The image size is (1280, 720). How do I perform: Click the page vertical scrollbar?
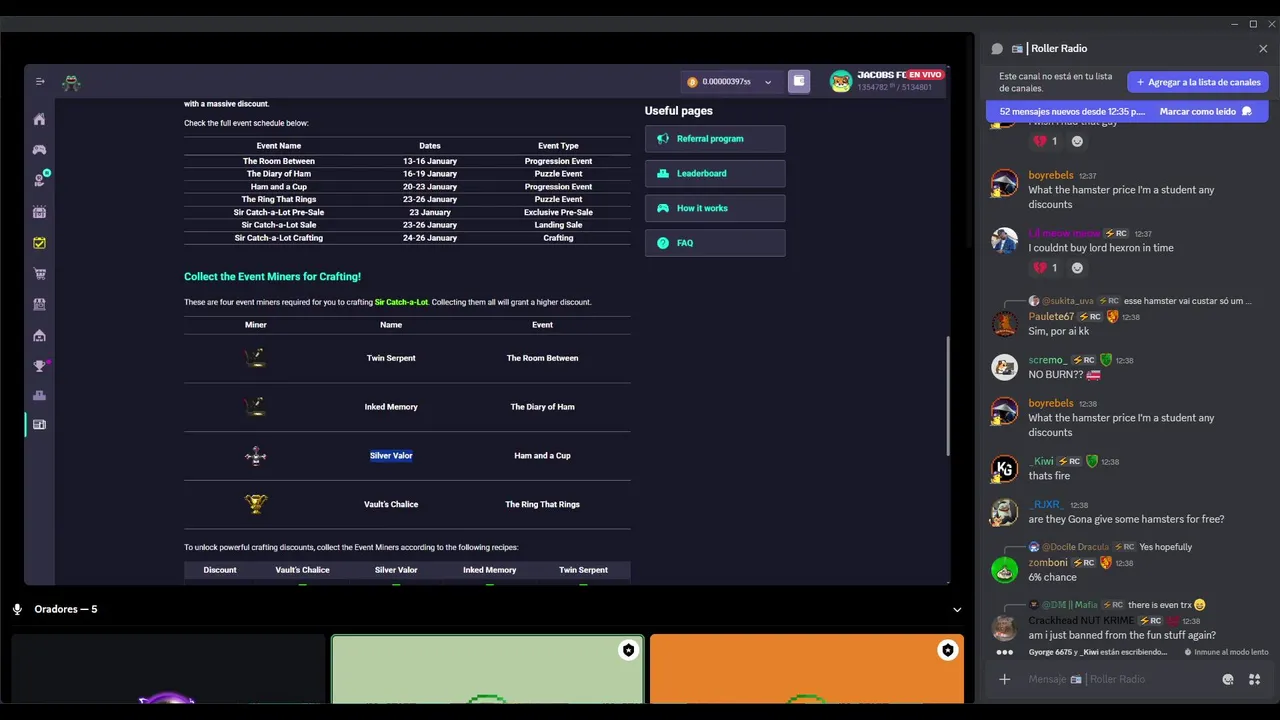tap(947, 395)
